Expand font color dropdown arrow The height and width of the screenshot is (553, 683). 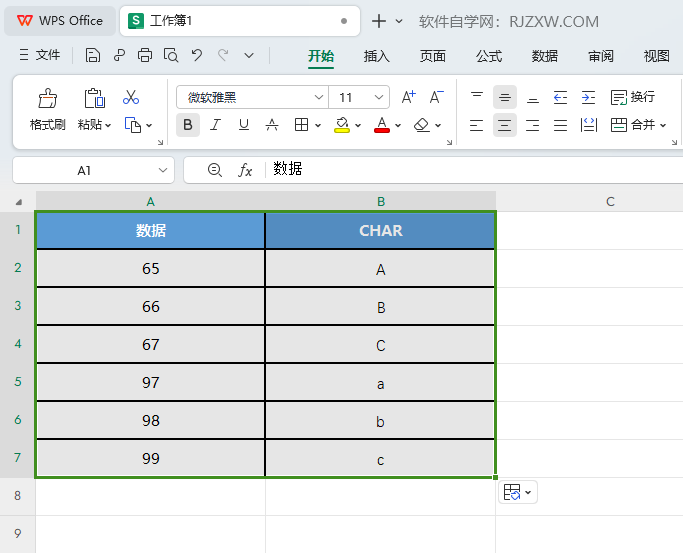coord(398,126)
